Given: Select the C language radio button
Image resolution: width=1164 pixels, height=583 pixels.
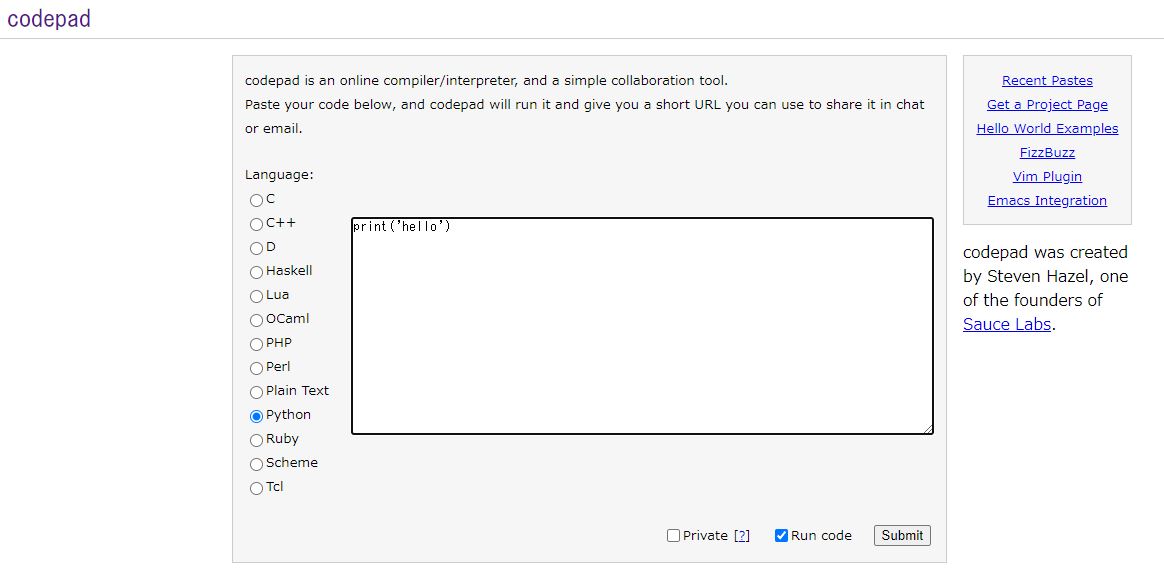Looking at the screenshot, I should 256,200.
